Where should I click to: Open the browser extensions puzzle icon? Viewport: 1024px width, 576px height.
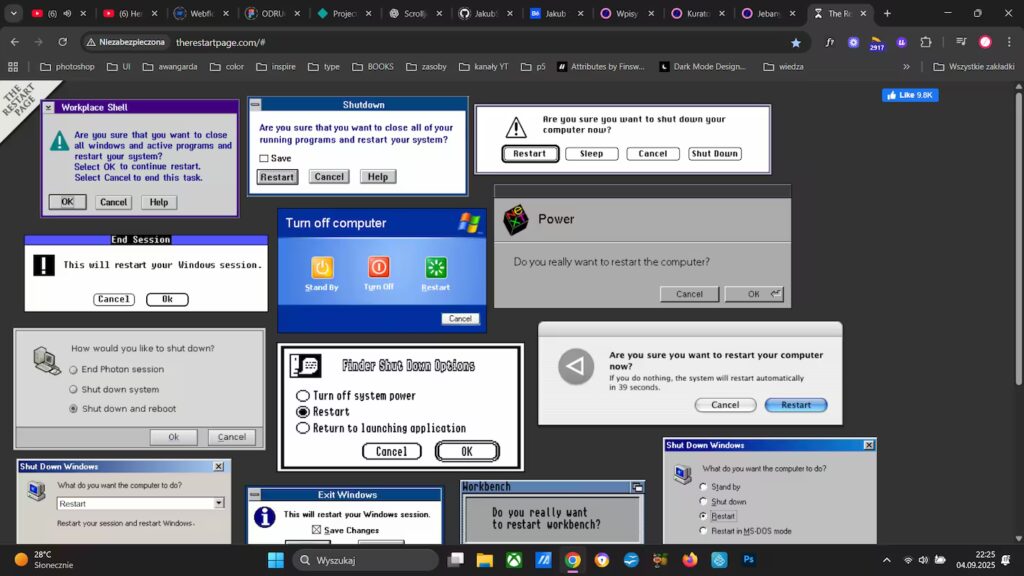[926, 42]
